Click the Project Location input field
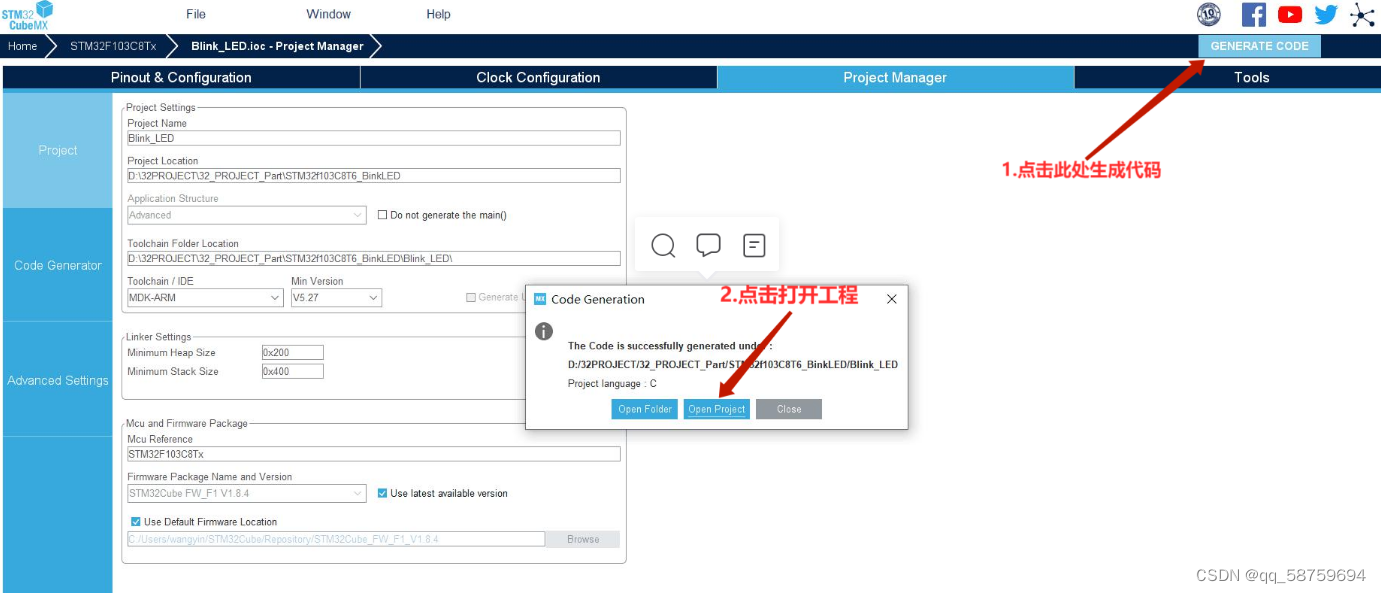 coord(374,175)
